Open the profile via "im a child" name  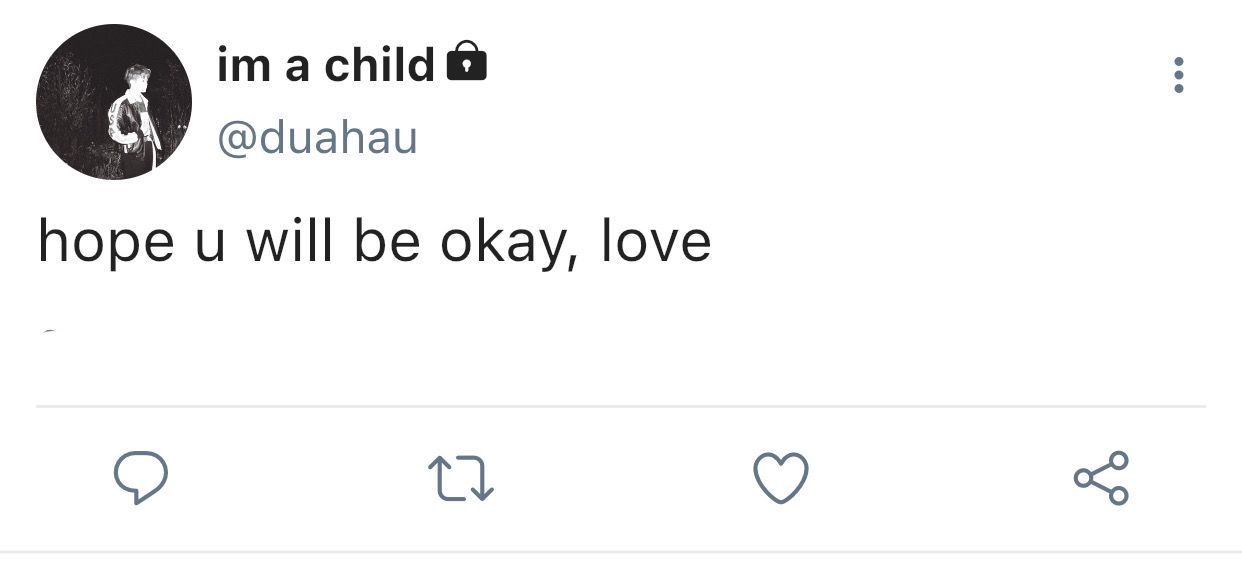pos(326,65)
